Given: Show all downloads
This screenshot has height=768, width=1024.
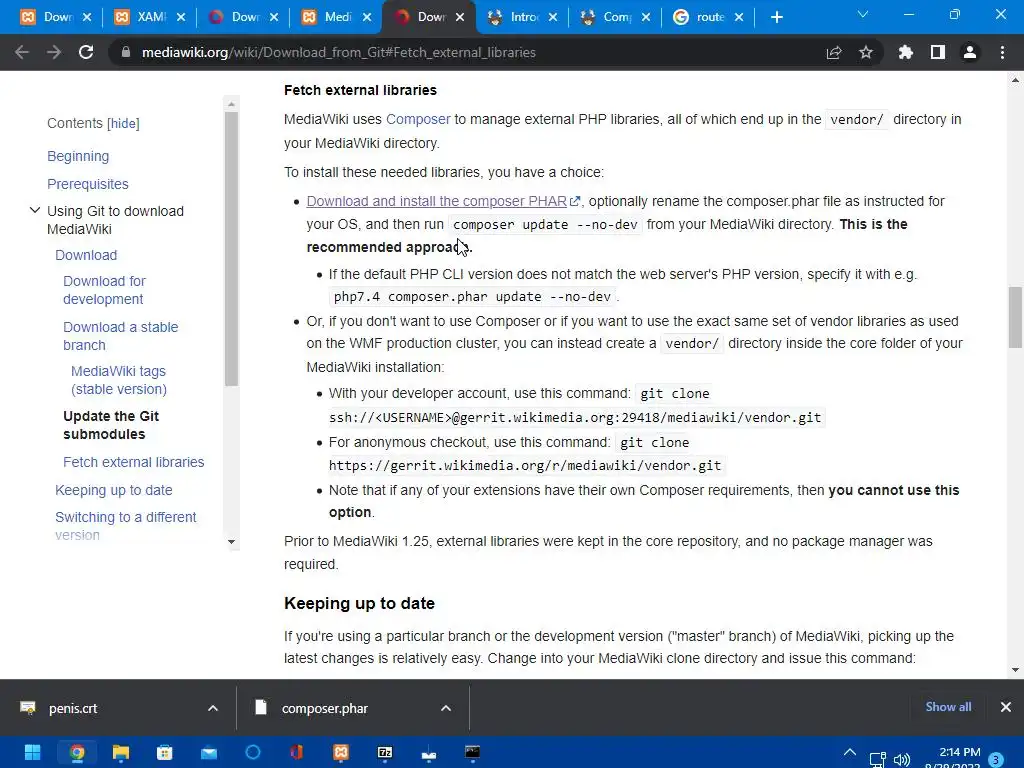Looking at the screenshot, I should (x=948, y=707).
